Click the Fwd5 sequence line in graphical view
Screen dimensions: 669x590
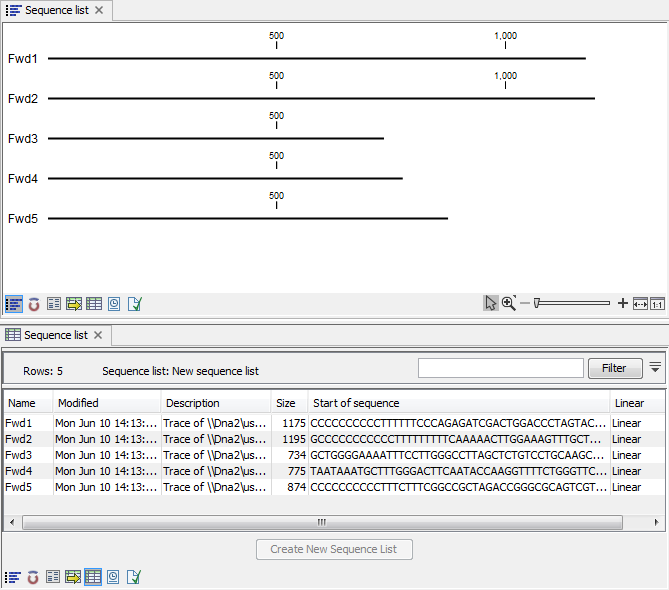click(x=248, y=218)
